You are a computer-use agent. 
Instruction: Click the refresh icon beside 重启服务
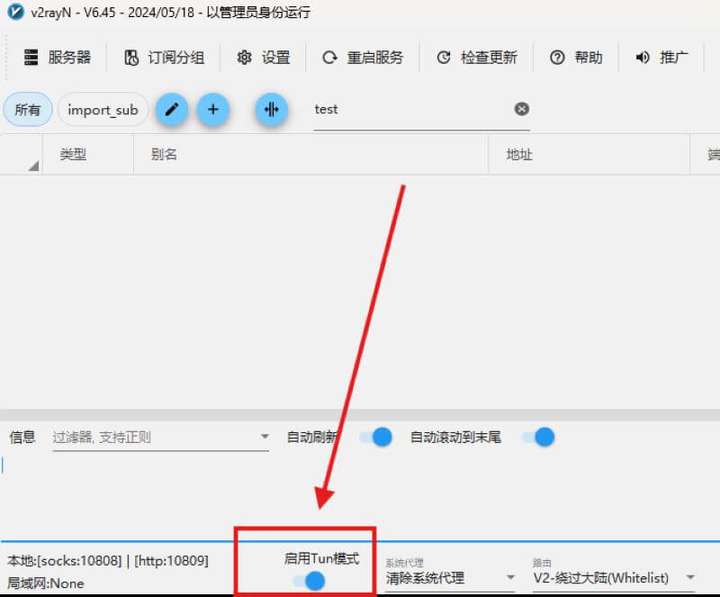(x=330, y=57)
